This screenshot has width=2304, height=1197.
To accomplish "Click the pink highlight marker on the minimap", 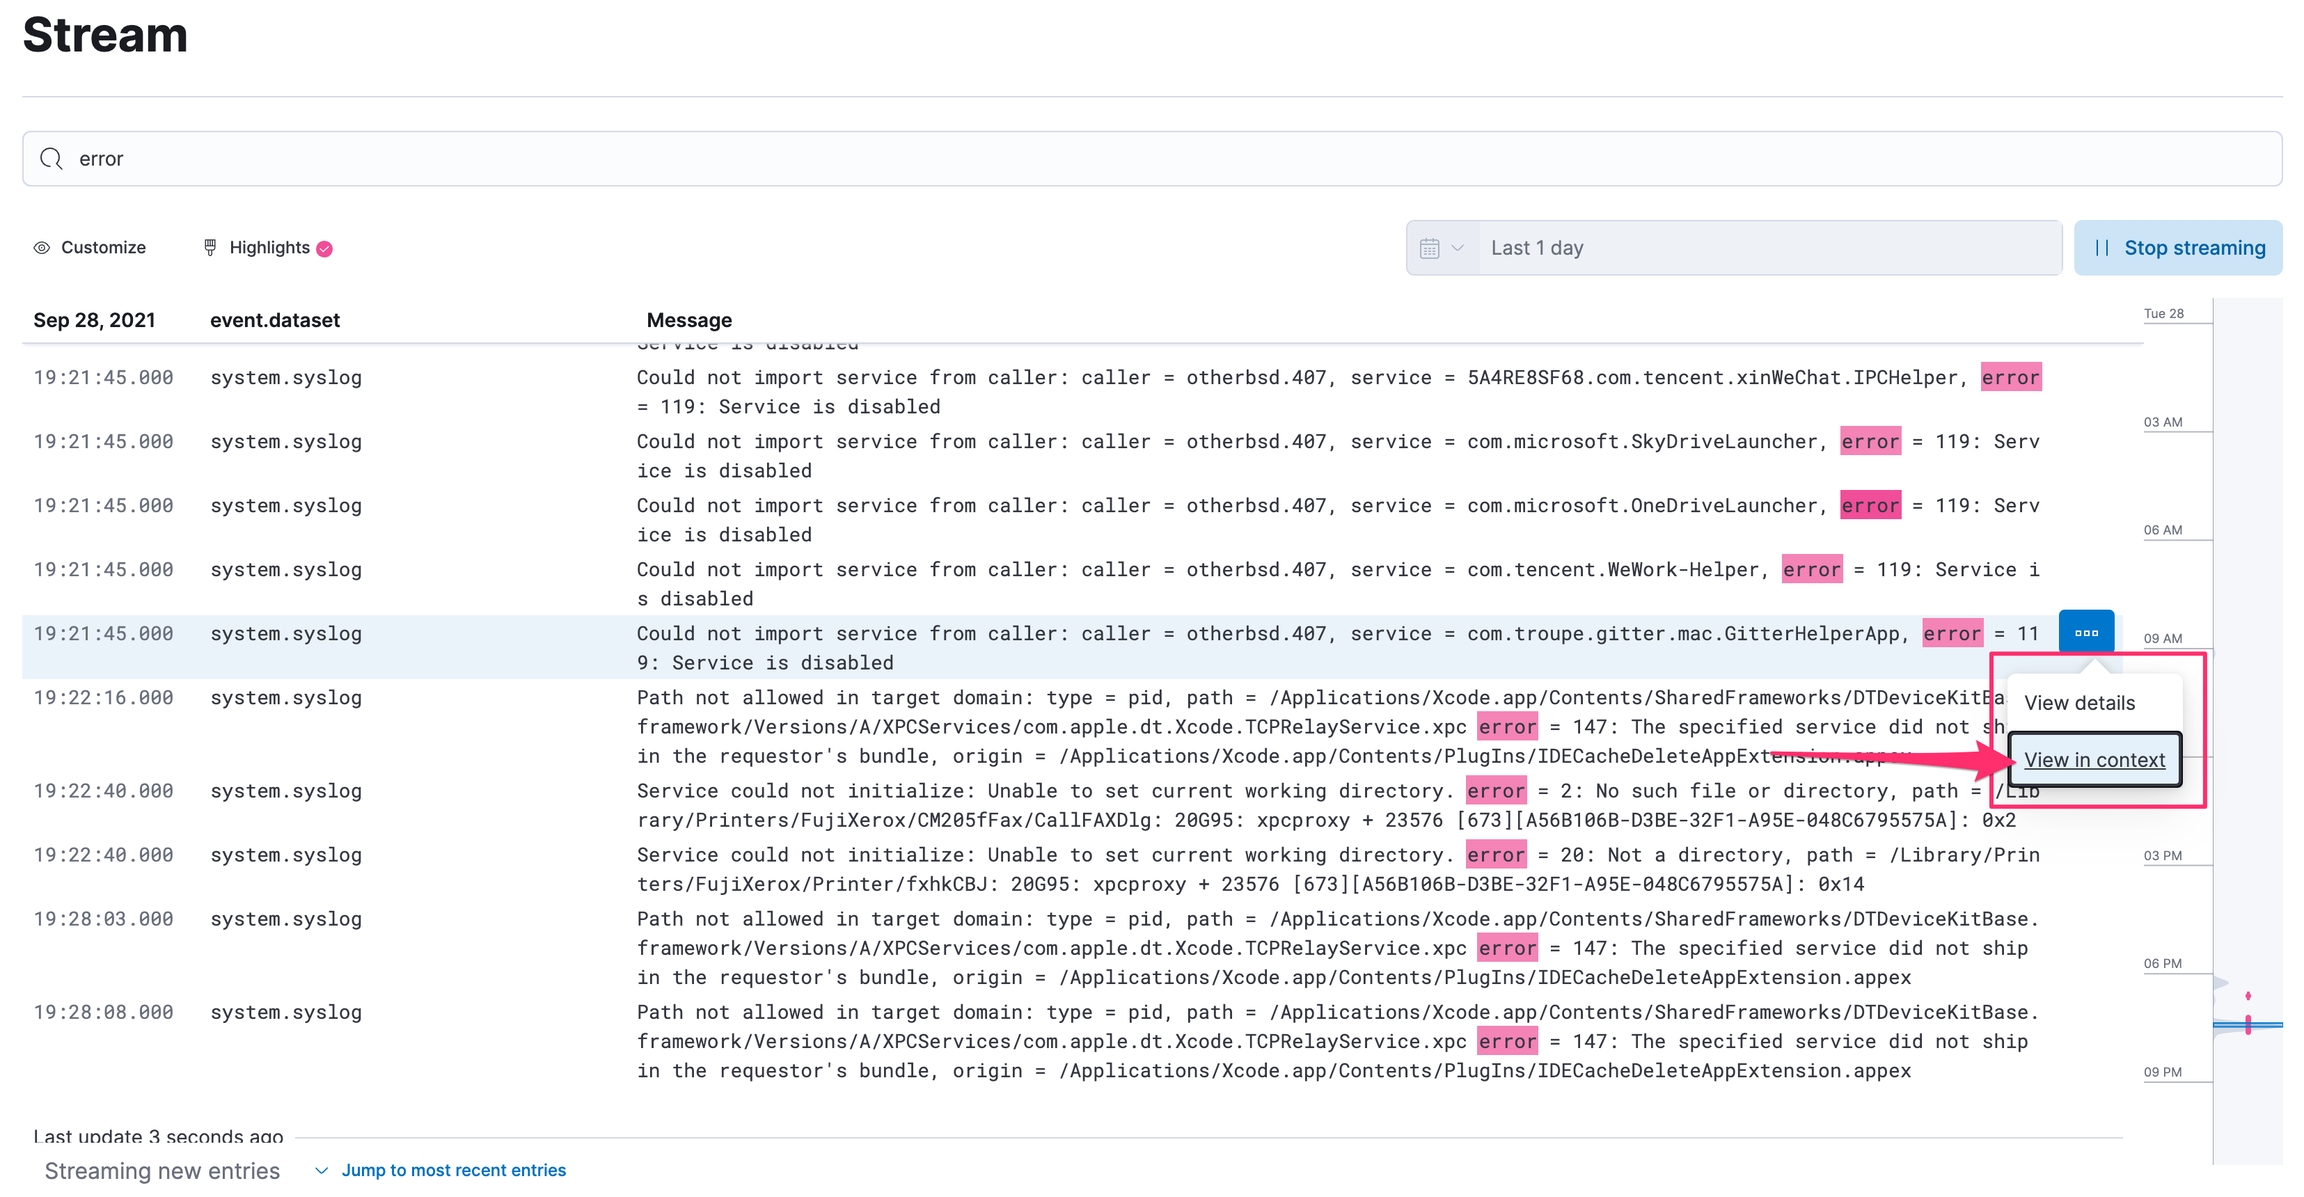I will 2248,1024.
